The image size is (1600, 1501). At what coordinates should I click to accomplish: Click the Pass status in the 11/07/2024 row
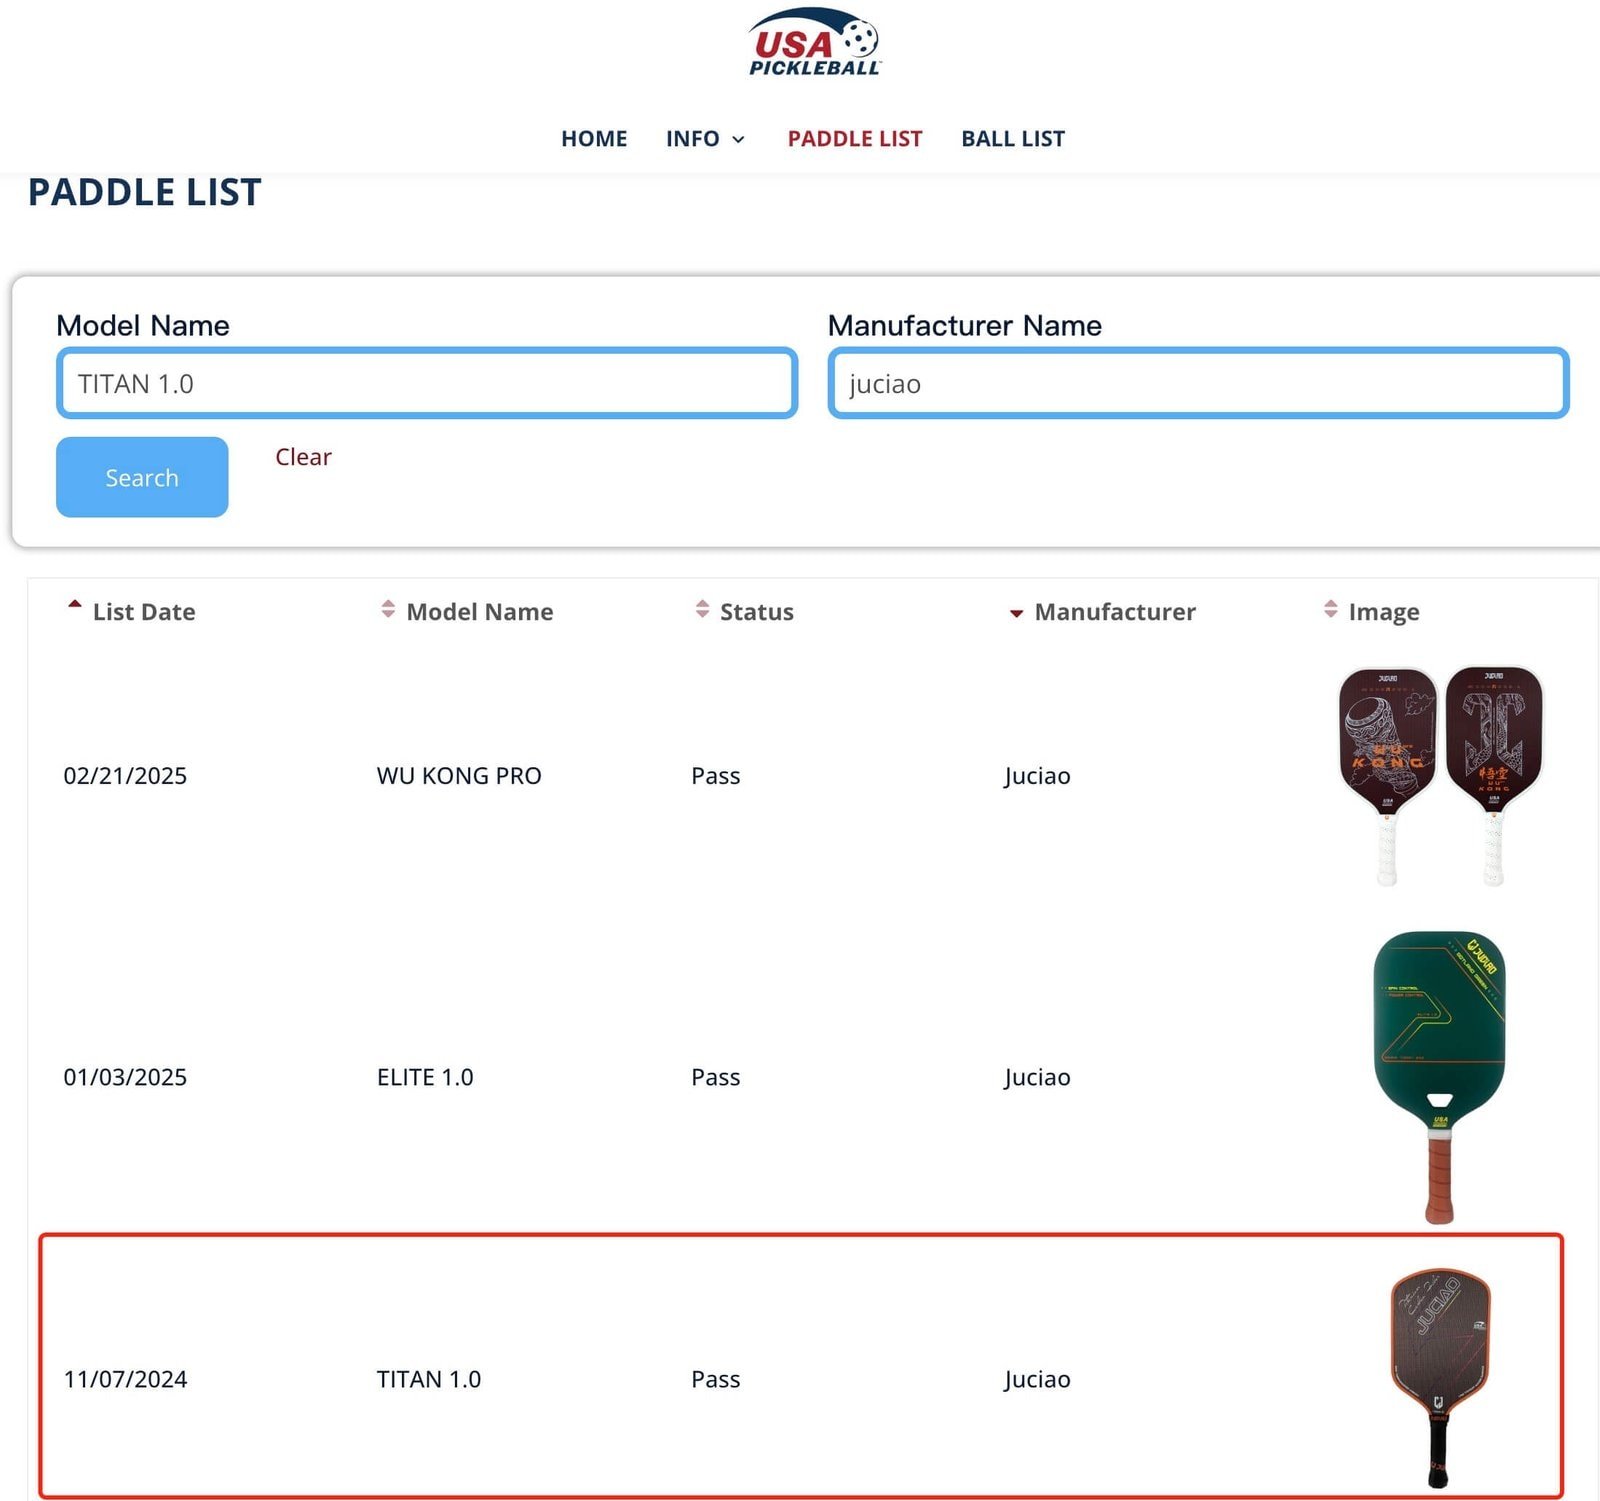pyautogui.click(x=716, y=1379)
